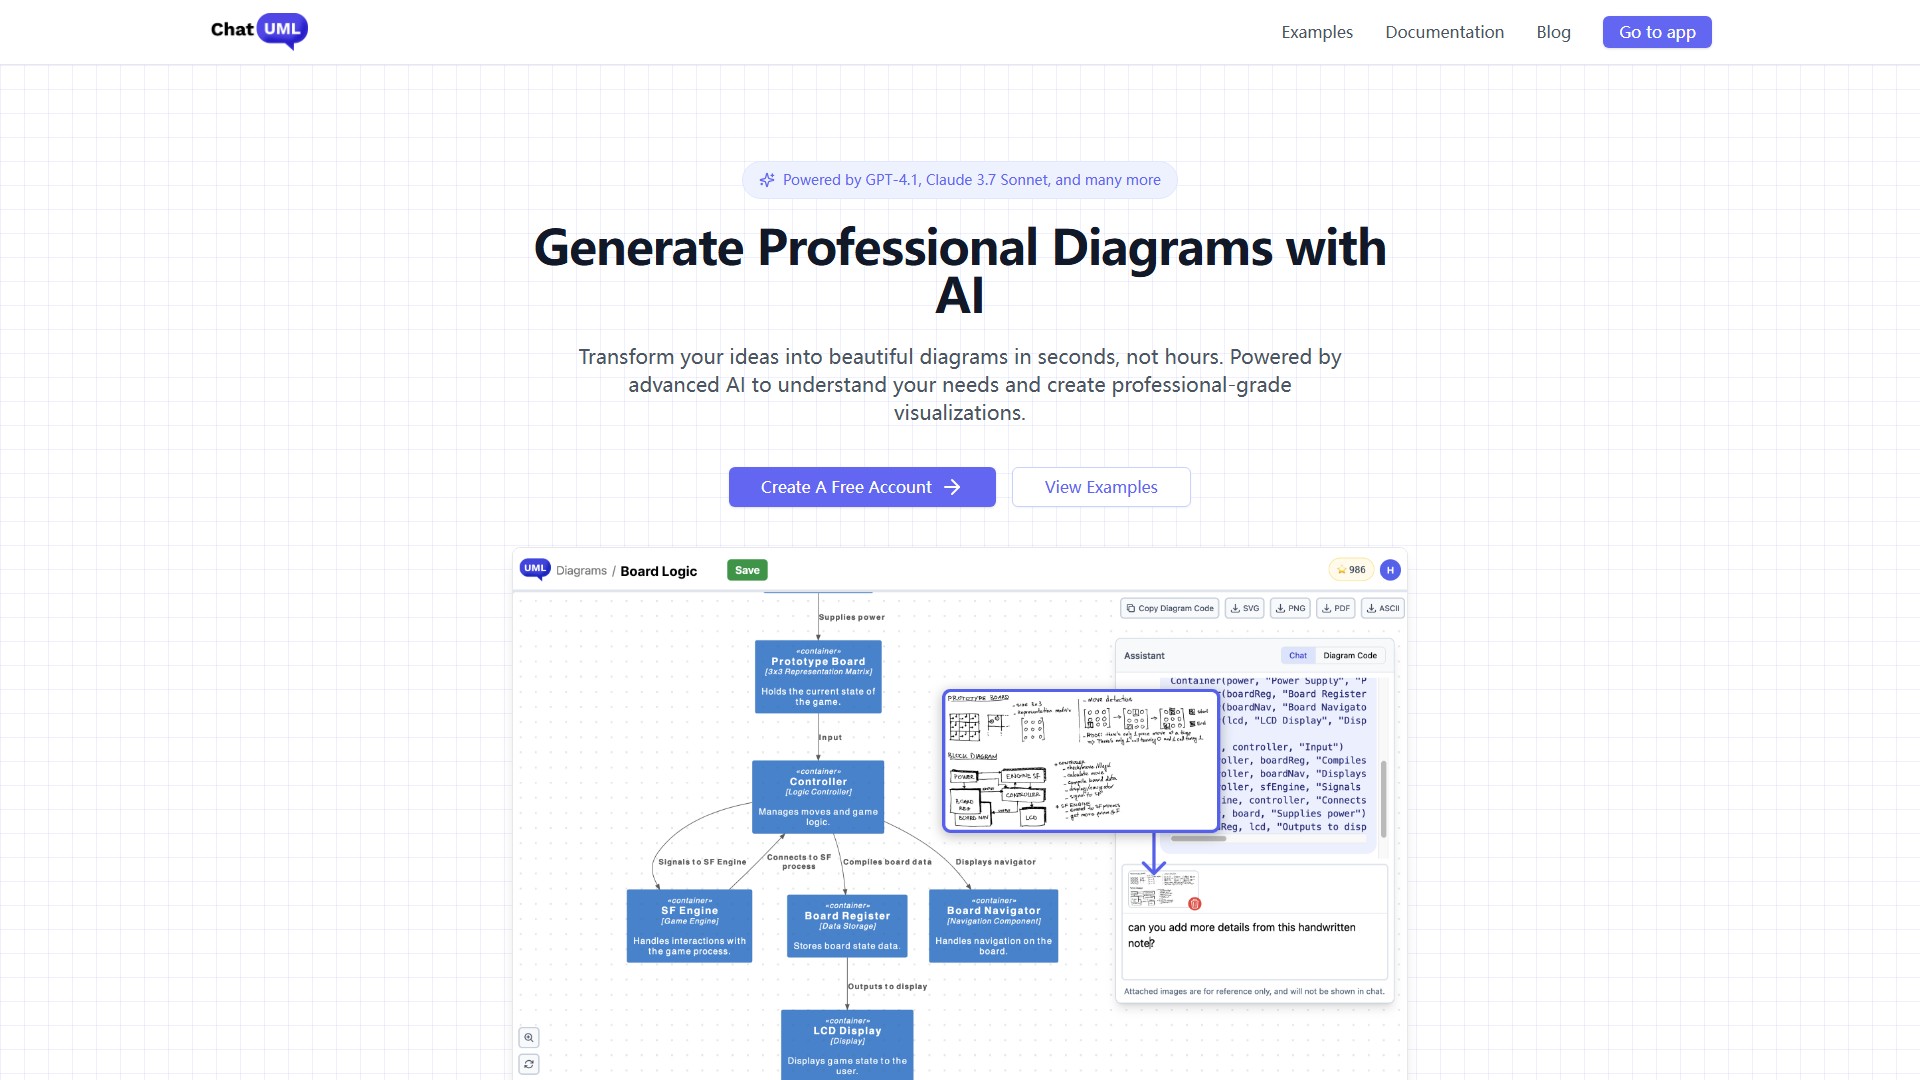Switch to the Diagram Code tab
Image resolution: width=1920 pixels, height=1080 pixels.
(1350, 656)
